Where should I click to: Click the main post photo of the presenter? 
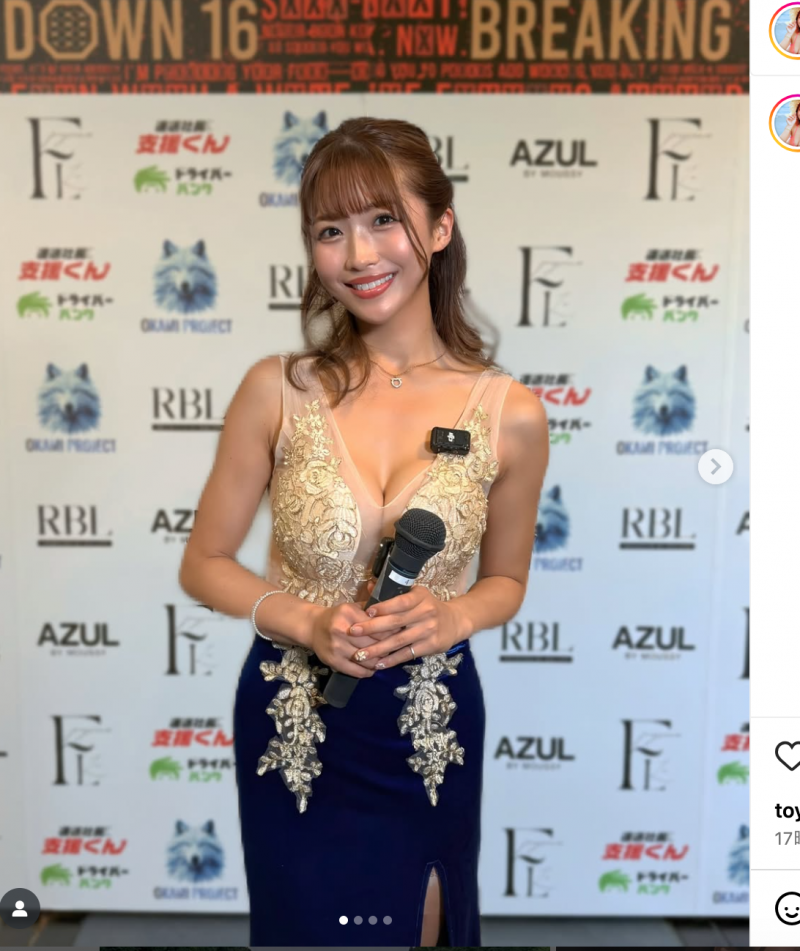tap(374, 485)
